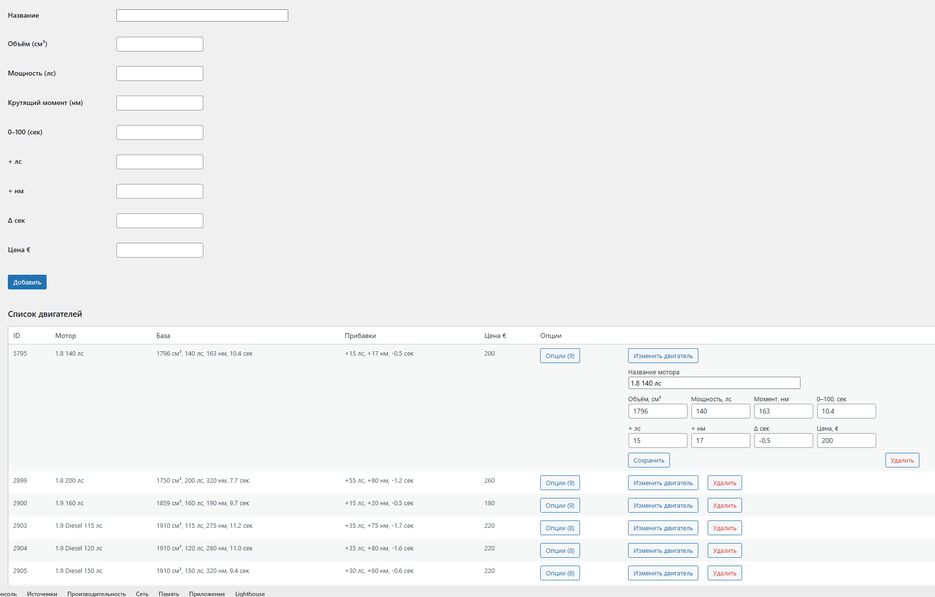Collapse Изменить двигатель for 1.8 140 лс
Viewport: 935px width, 597px height.
point(662,355)
